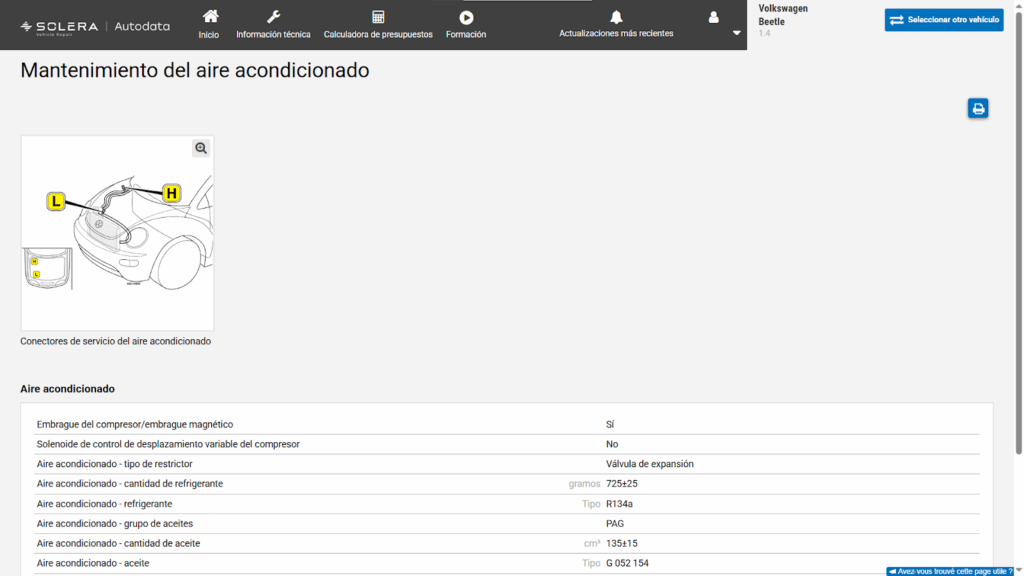The width and height of the screenshot is (1024, 576).
Task: Expand the dropdown caret below user icon
Action: point(737,33)
